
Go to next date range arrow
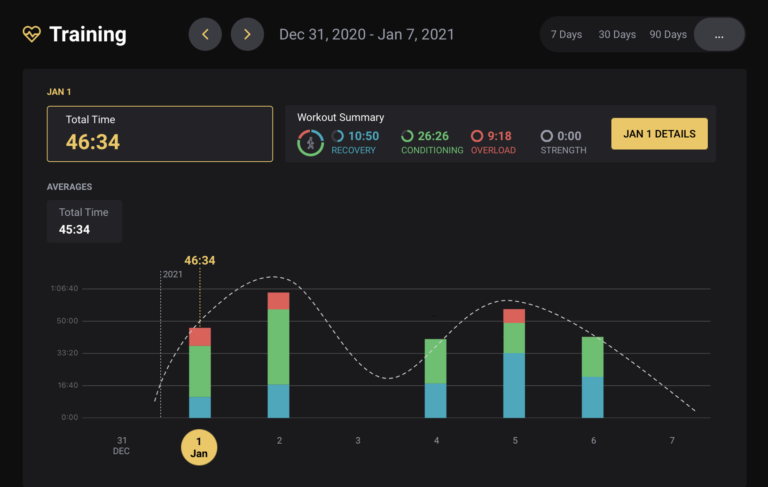(247, 34)
